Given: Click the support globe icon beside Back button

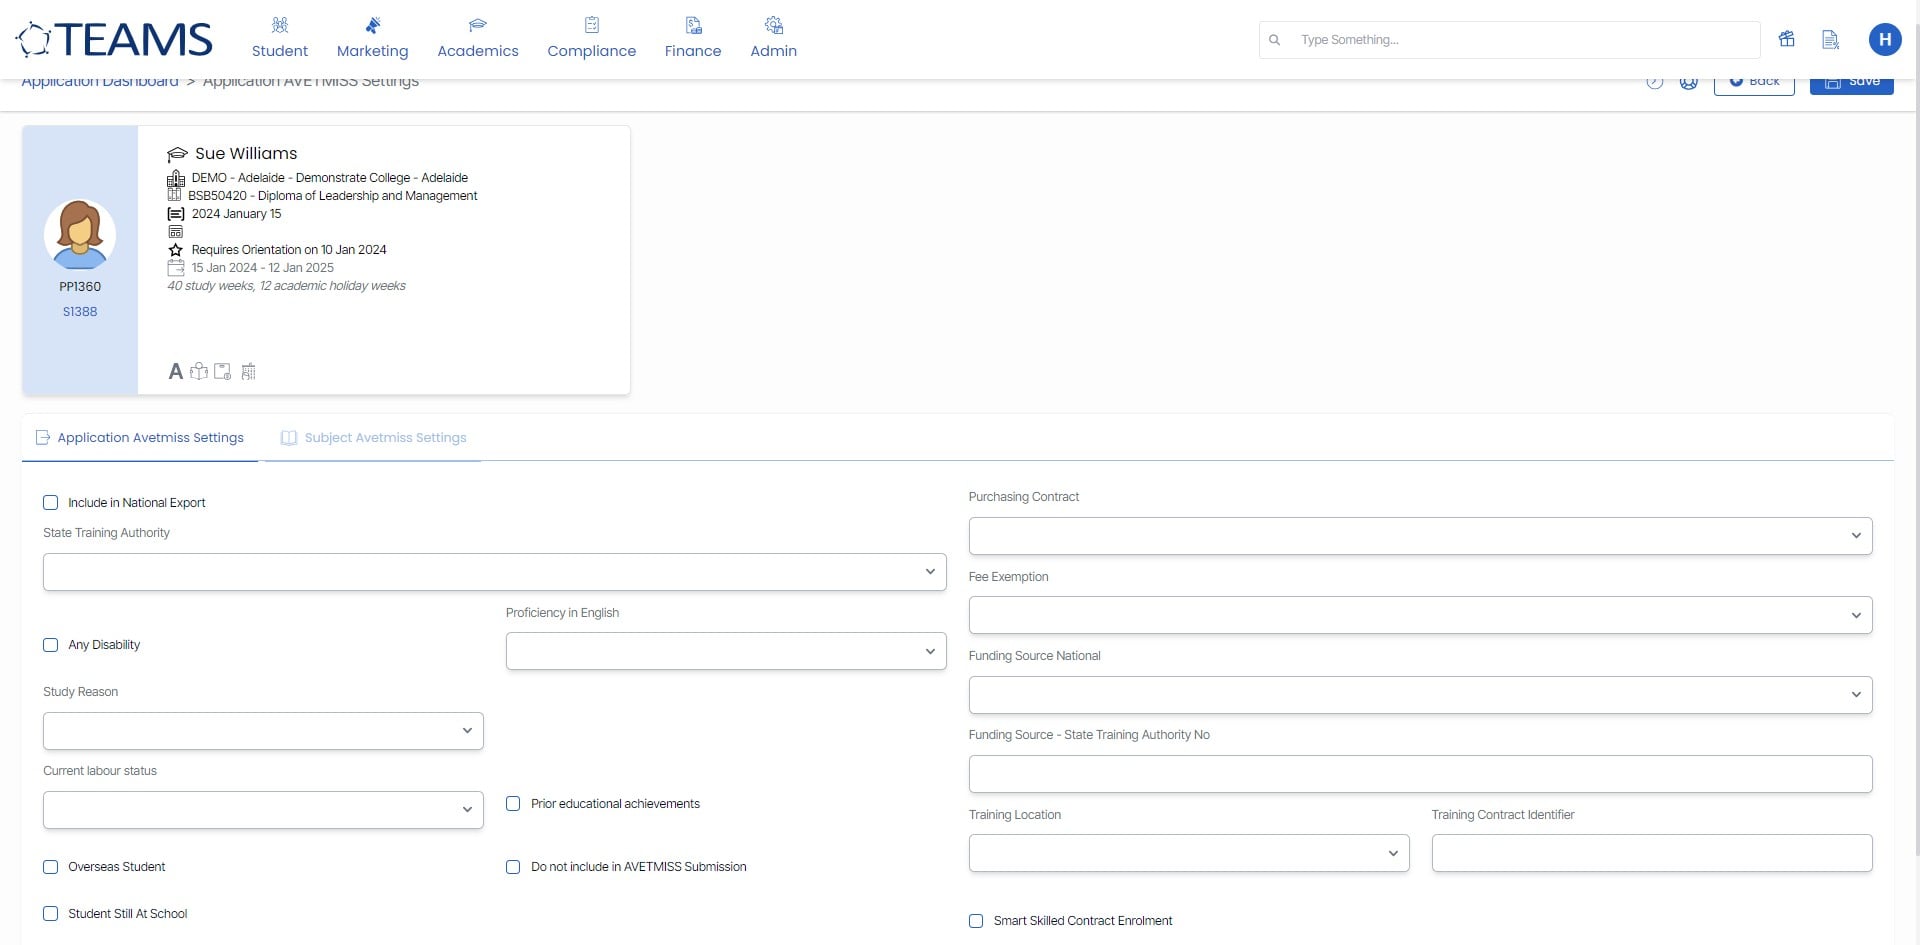Looking at the screenshot, I should pos(1689,83).
